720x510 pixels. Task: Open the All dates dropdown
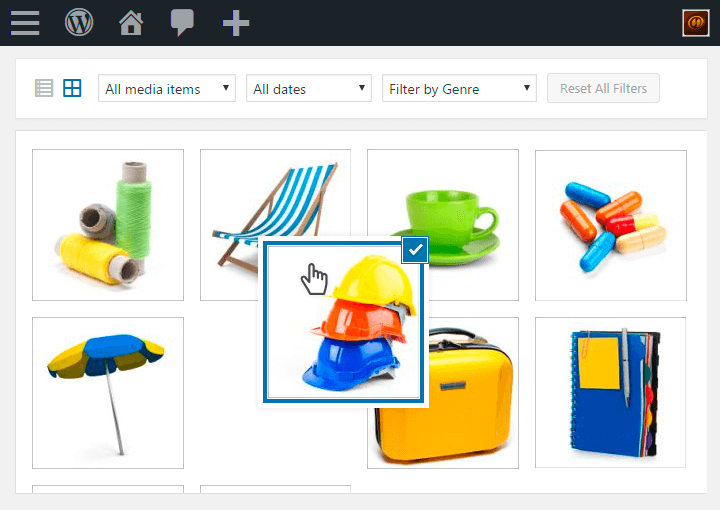[309, 88]
